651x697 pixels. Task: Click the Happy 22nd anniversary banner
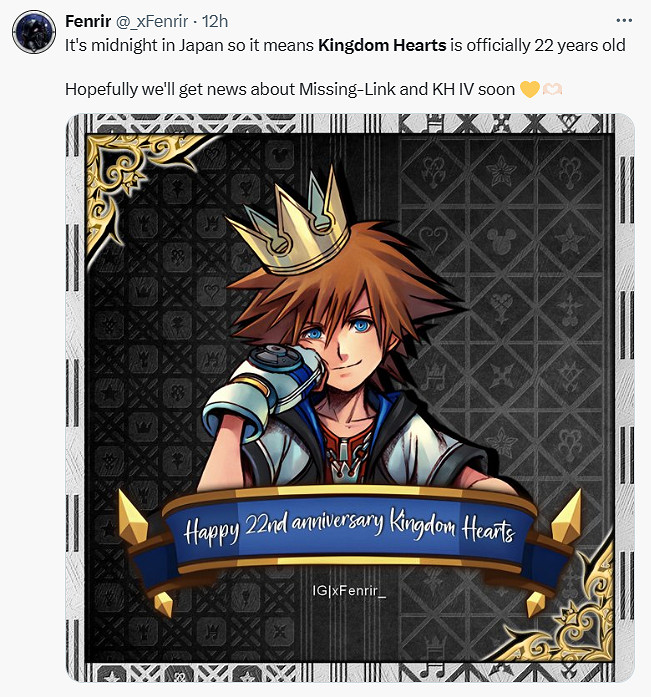[349, 530]
